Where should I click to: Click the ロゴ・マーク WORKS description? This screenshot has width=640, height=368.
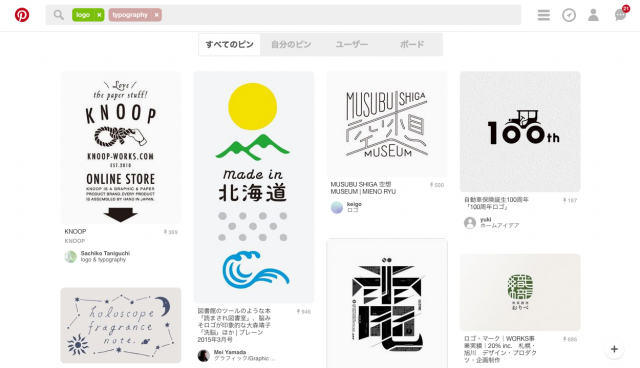tap(500, 349)
